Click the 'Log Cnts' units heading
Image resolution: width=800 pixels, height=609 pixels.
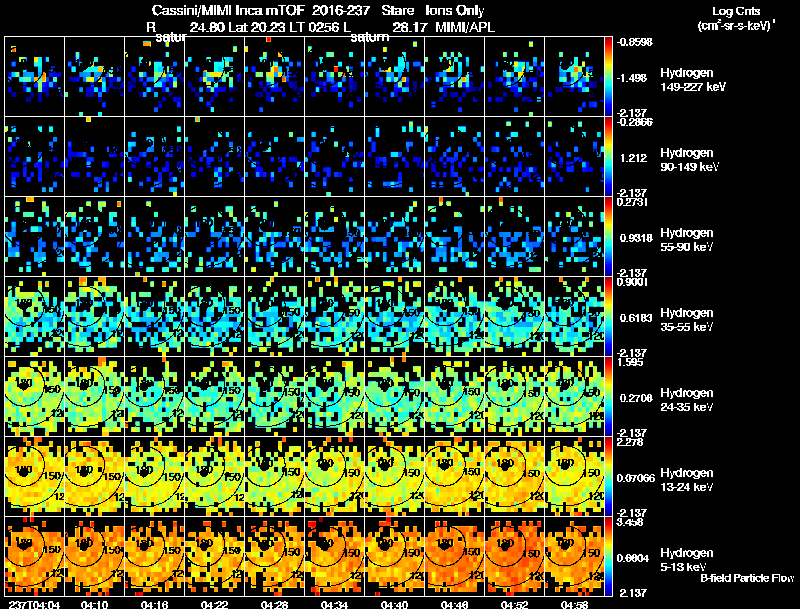tap(736, 11)
